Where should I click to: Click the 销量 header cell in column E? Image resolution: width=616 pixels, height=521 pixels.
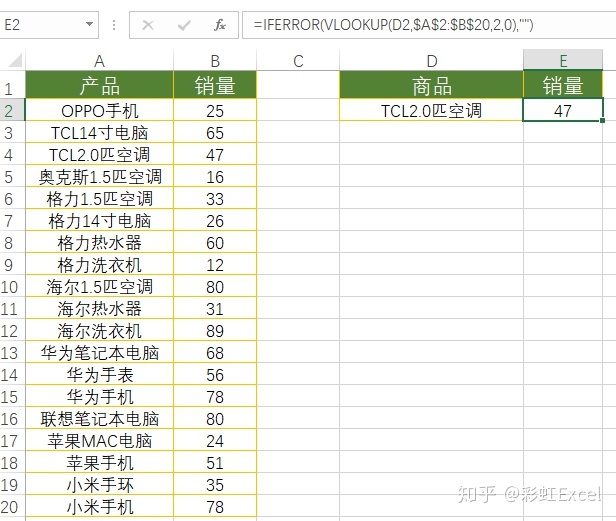(x=563, y=85)
